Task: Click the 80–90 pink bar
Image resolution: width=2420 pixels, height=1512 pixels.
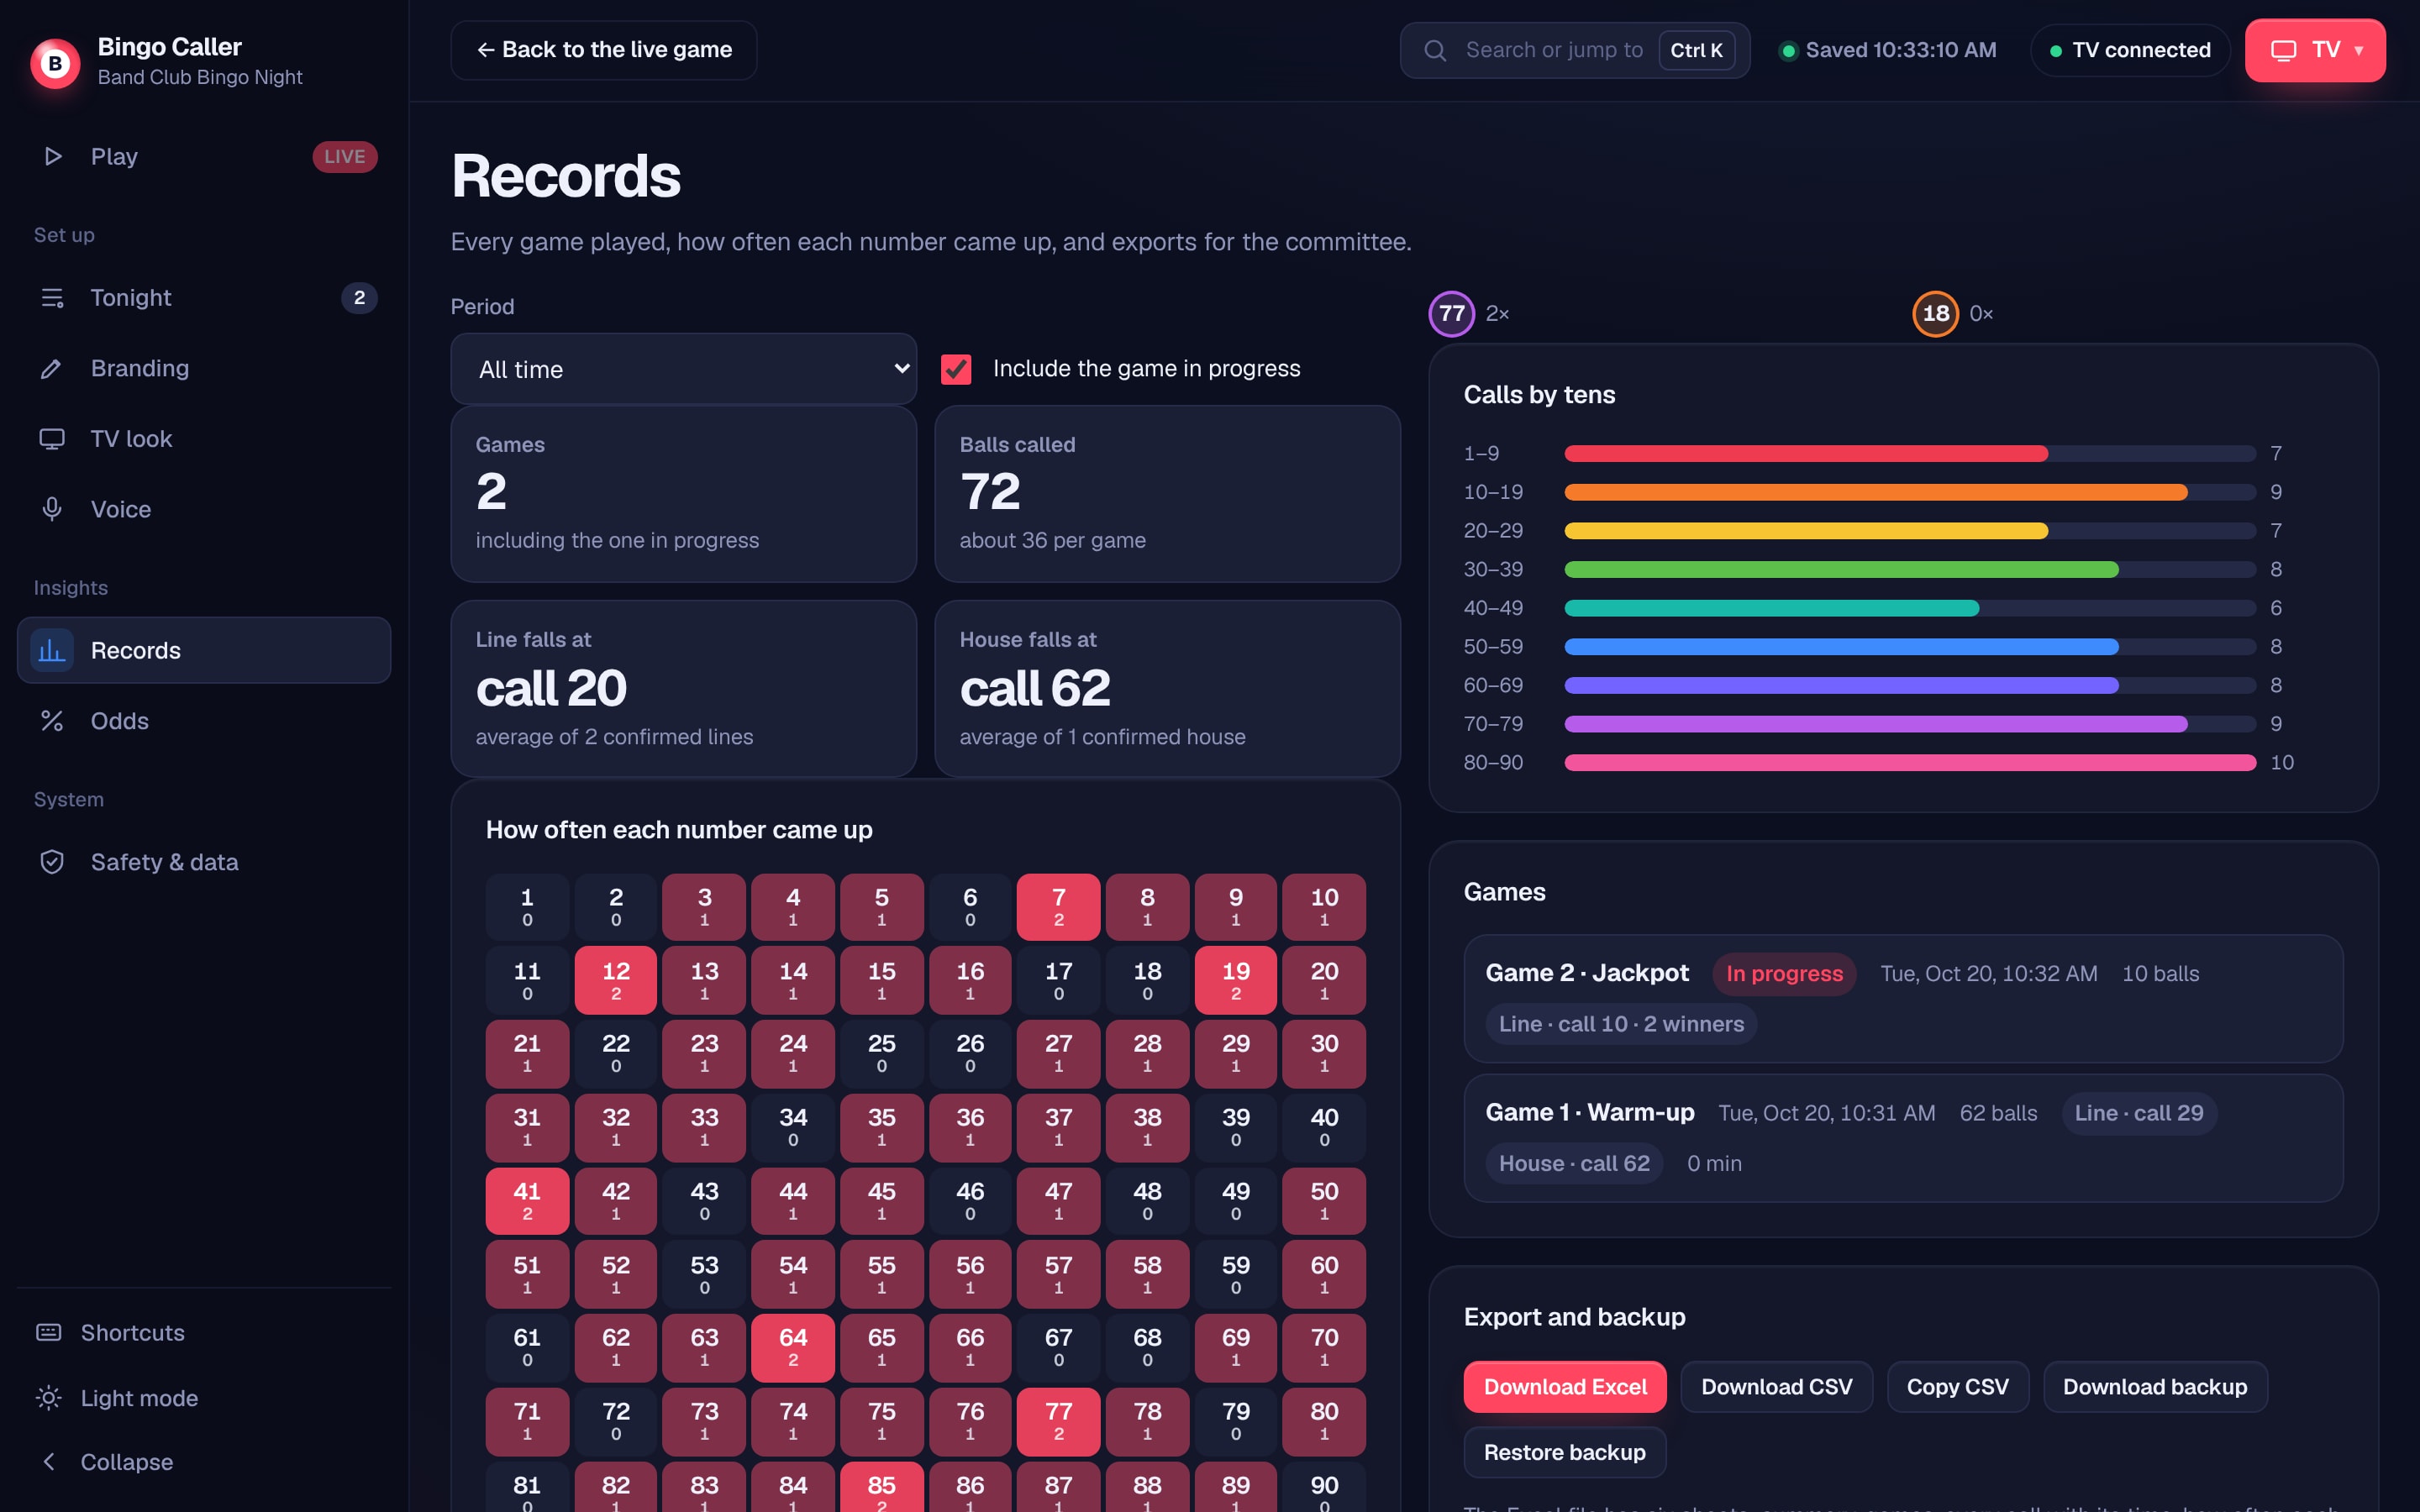Action: pyautogui.click(x=1910, y=763)
